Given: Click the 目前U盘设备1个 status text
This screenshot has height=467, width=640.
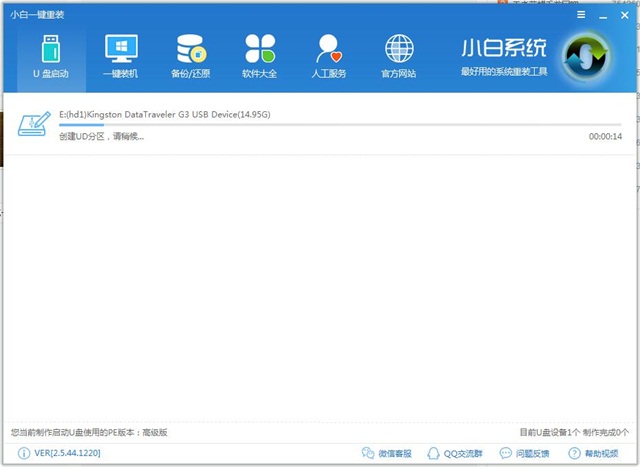Looking at the screenshot, I should pos(574,432).
